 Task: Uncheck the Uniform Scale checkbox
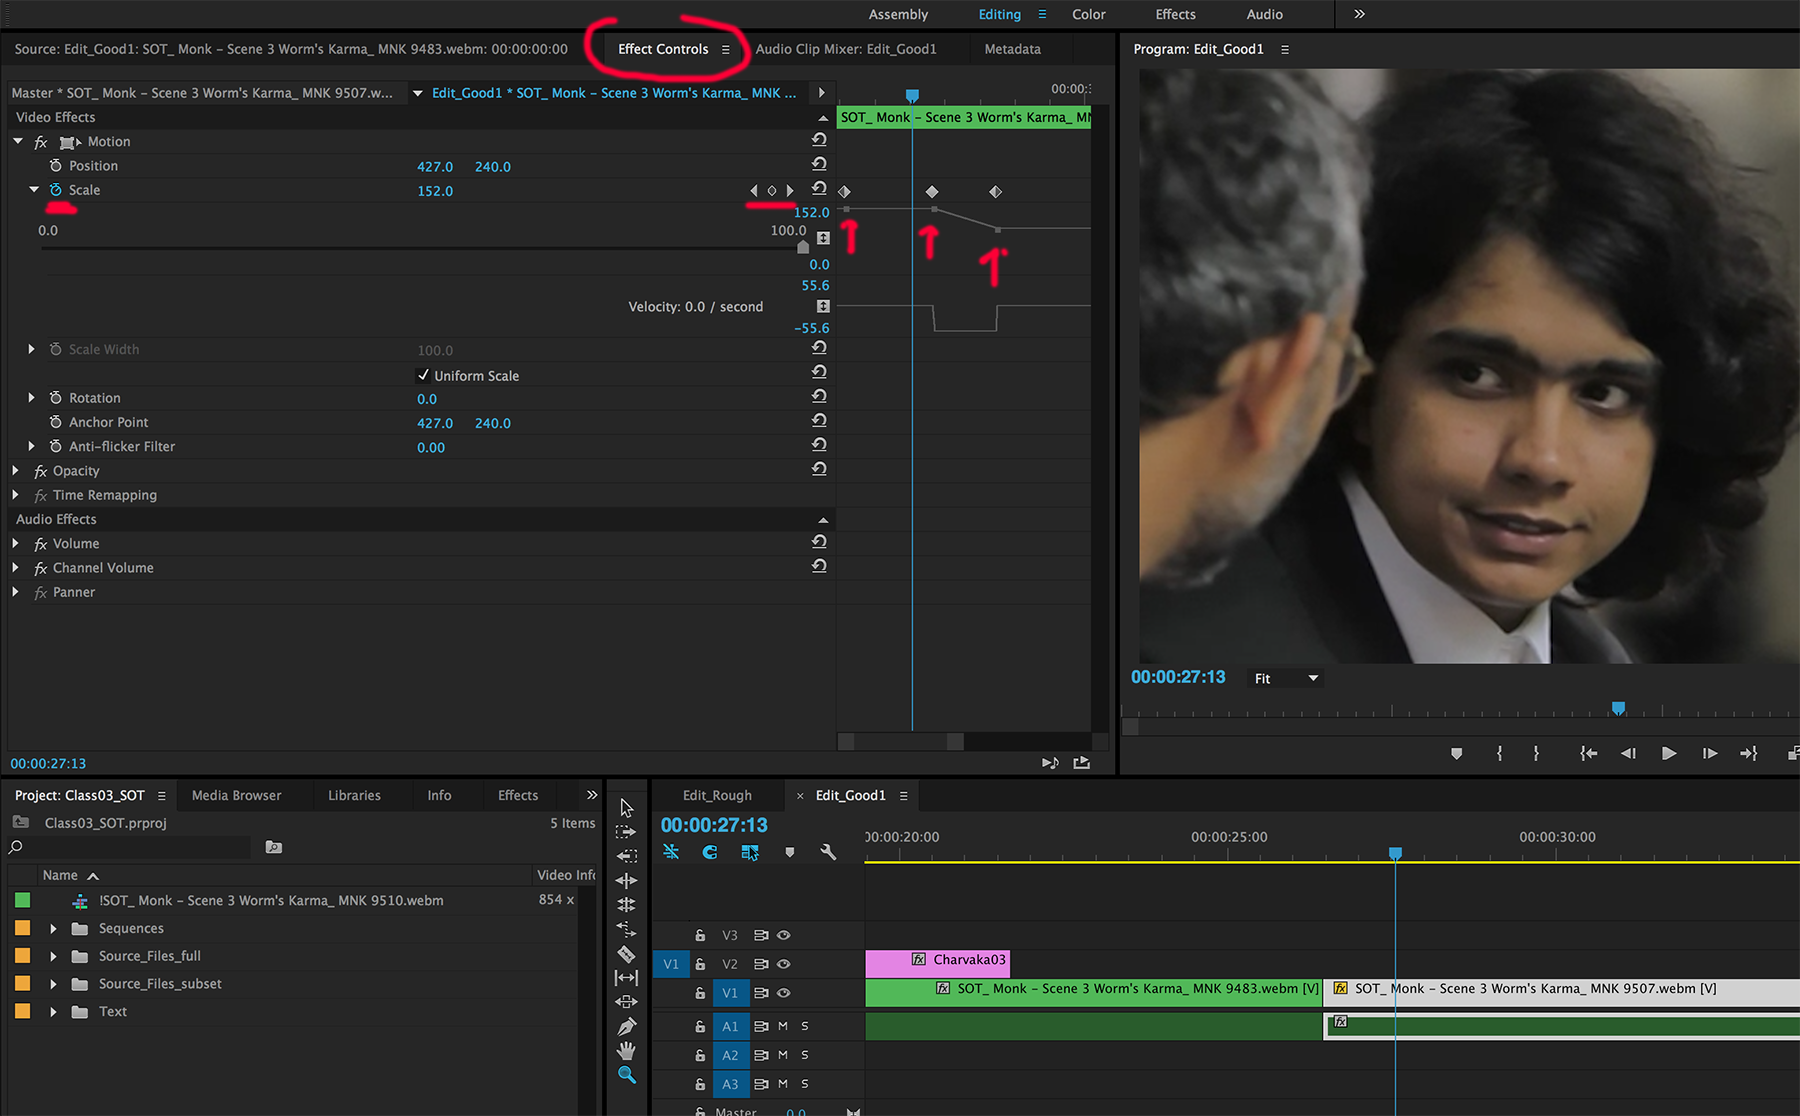click(423, 375)
